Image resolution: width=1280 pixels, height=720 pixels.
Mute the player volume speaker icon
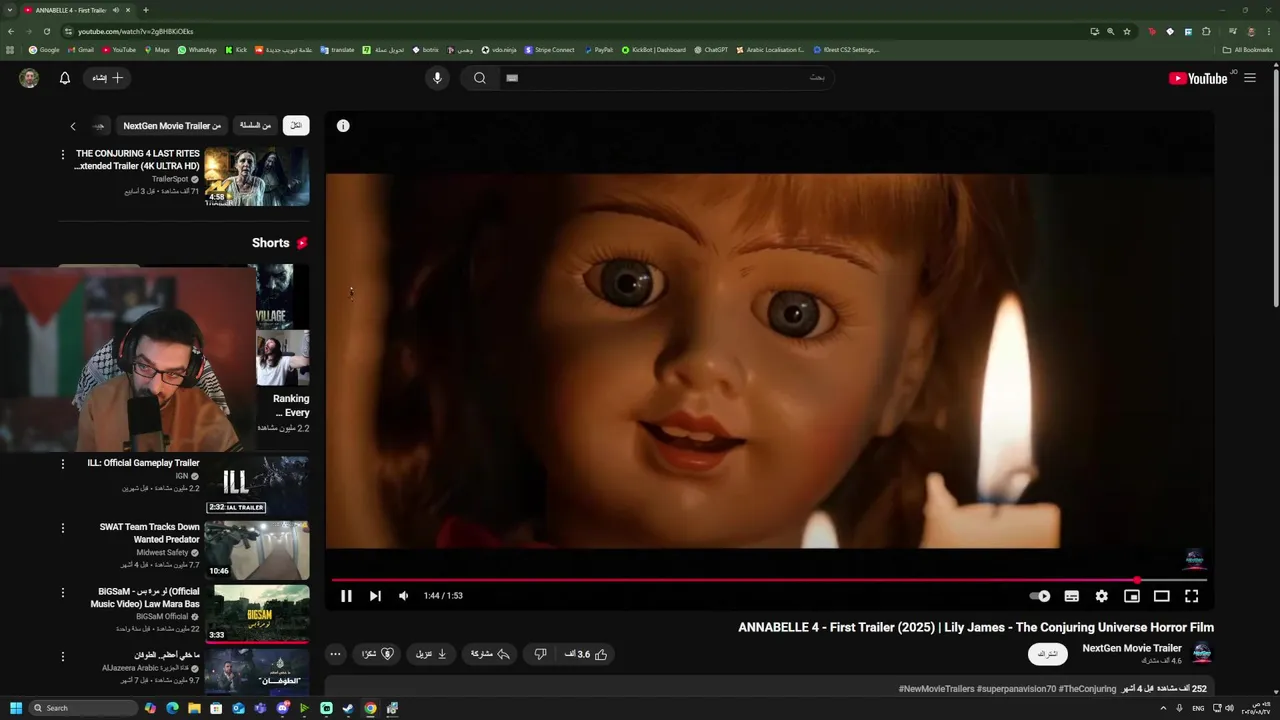(x=404, y=596)
